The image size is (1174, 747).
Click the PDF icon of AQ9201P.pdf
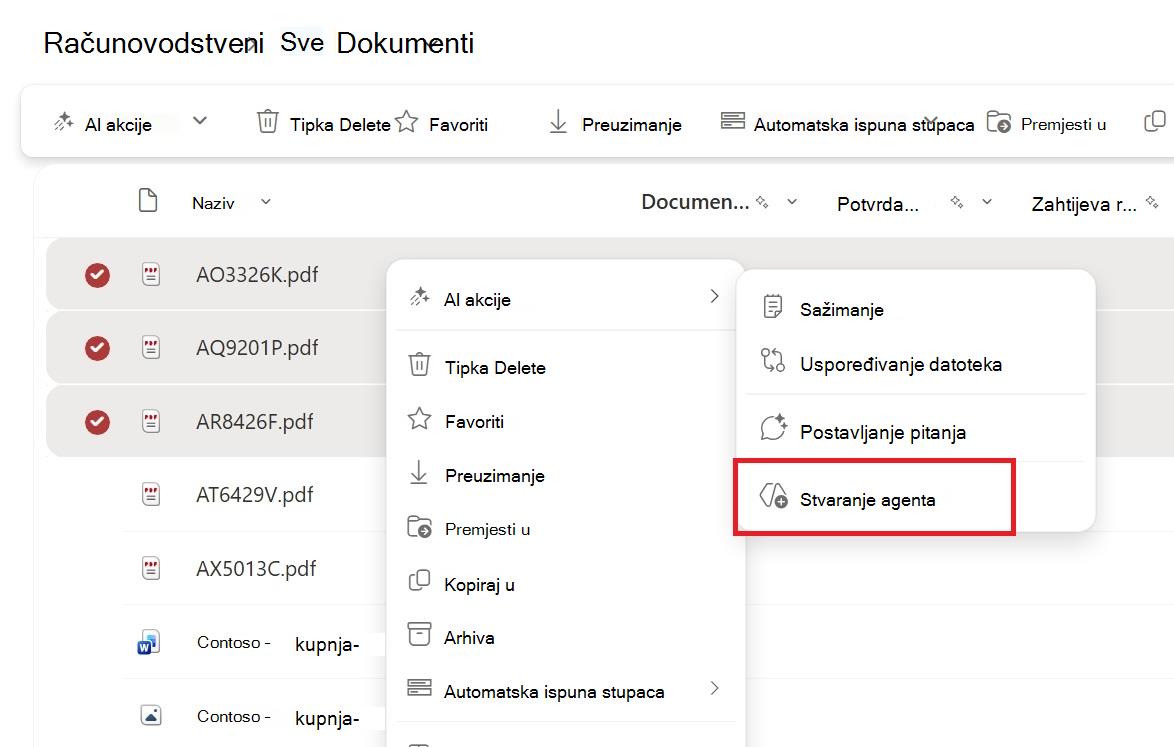coord(151,348)
